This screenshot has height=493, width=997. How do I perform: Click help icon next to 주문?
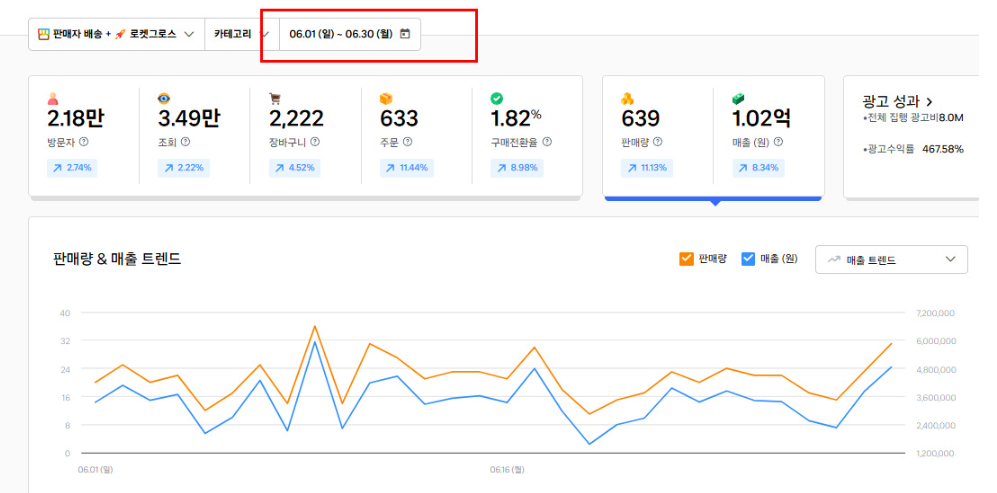(x=408, y=142)
